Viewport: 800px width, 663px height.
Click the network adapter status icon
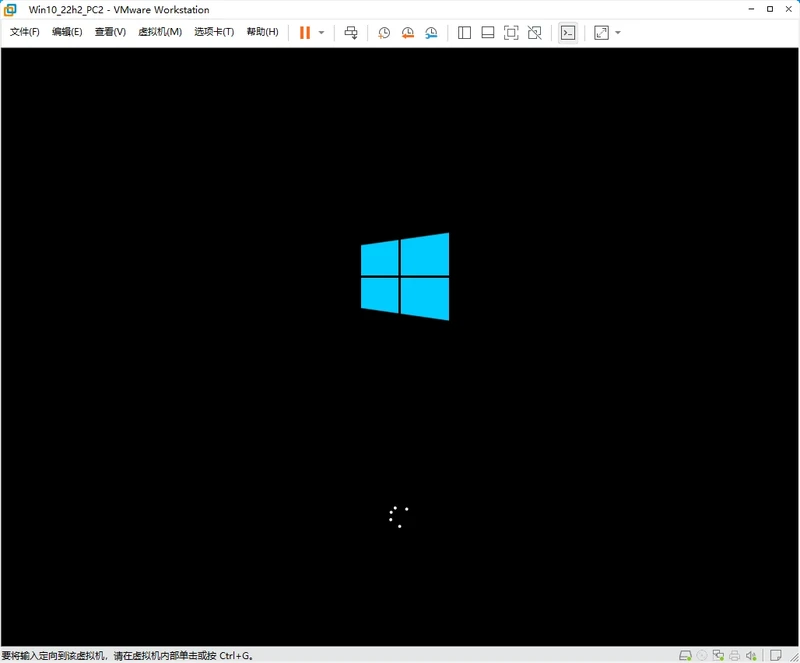[x=718, y=655]
